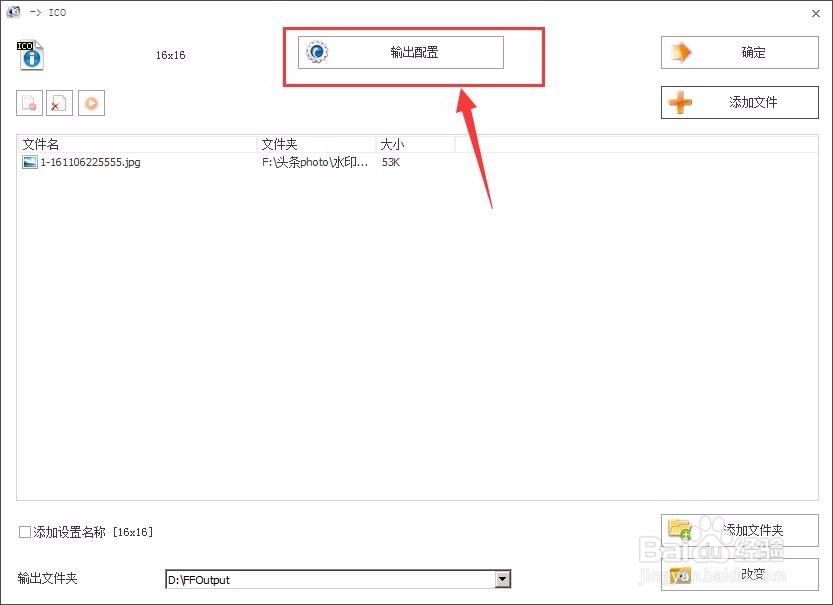
Task: Click the 添加文件 add file button
Action: (x=740, y=103)
